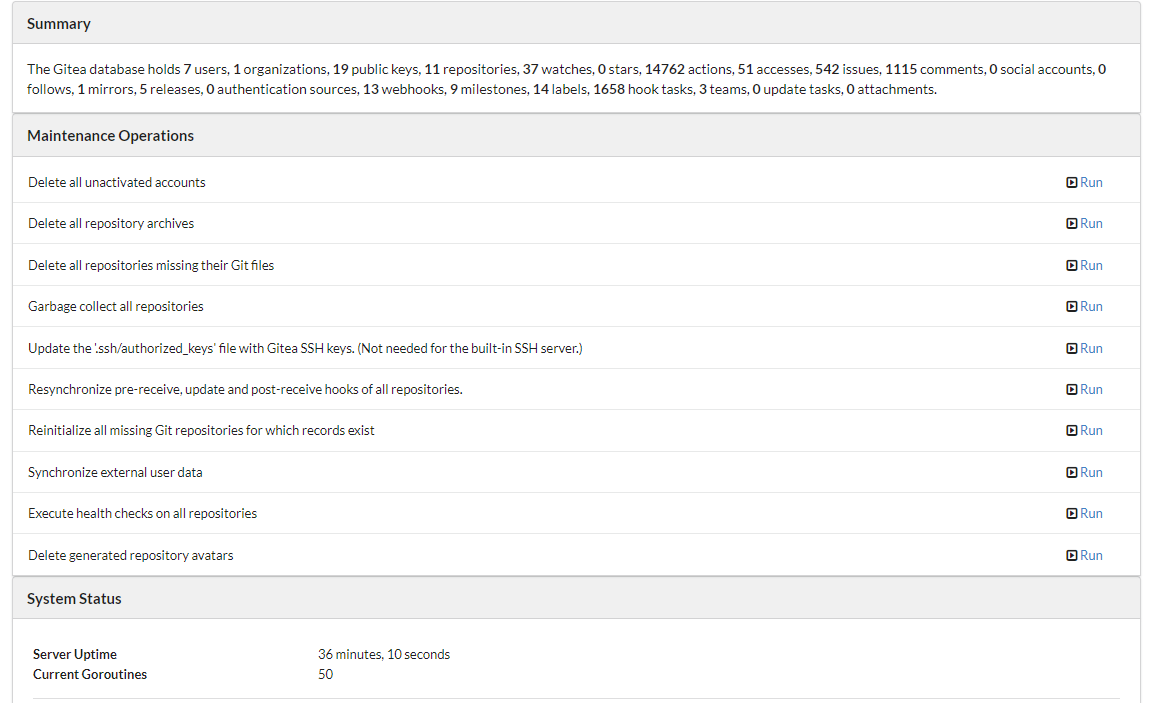This screenshot has height=703, width=1161.
Task: Run resynchronization of repository hooks
Action: point(1091,390)
